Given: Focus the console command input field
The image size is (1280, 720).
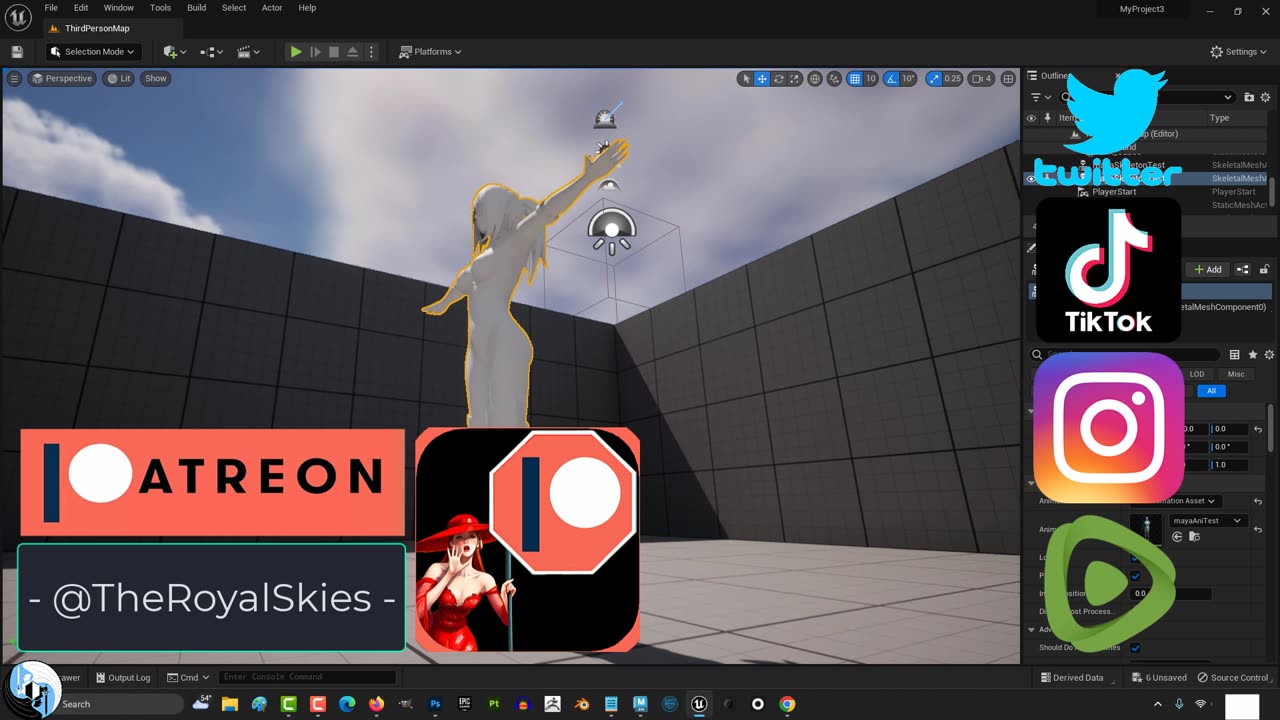Looking at the screenshot, I should pos(307,677).
